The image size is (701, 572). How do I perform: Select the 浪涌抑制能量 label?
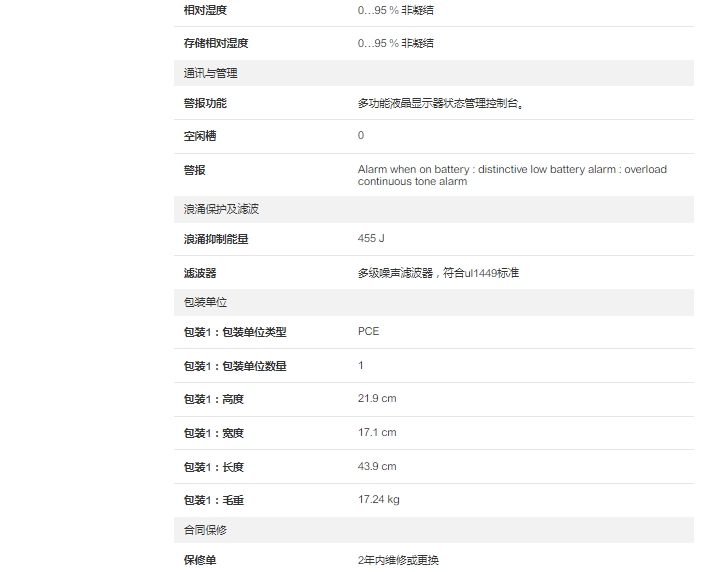point(215,240)
